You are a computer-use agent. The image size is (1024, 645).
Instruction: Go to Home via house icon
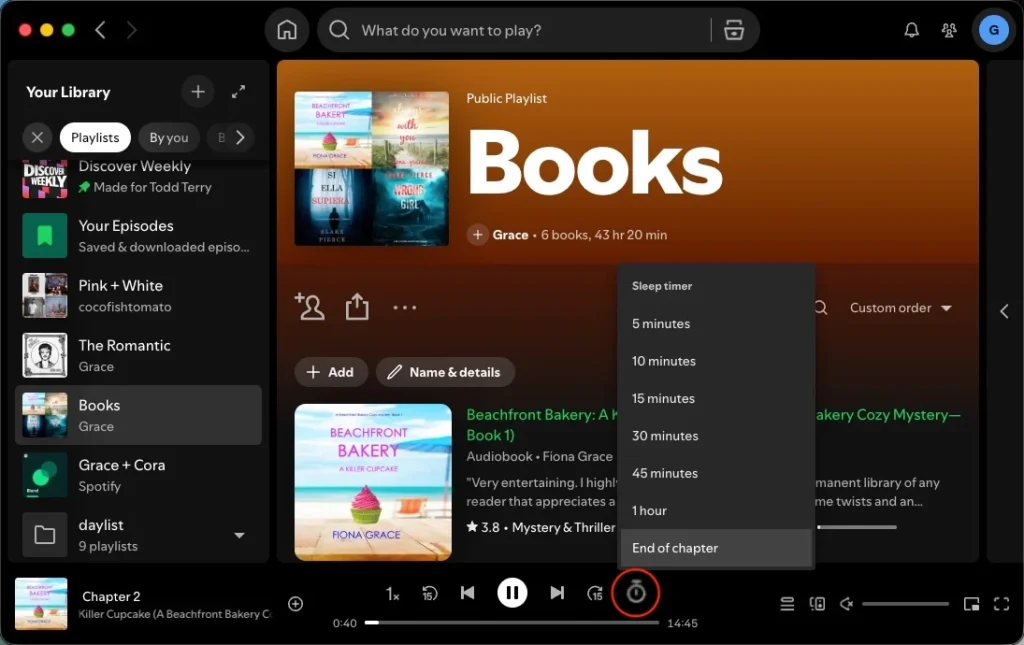(x=287, y=30)
